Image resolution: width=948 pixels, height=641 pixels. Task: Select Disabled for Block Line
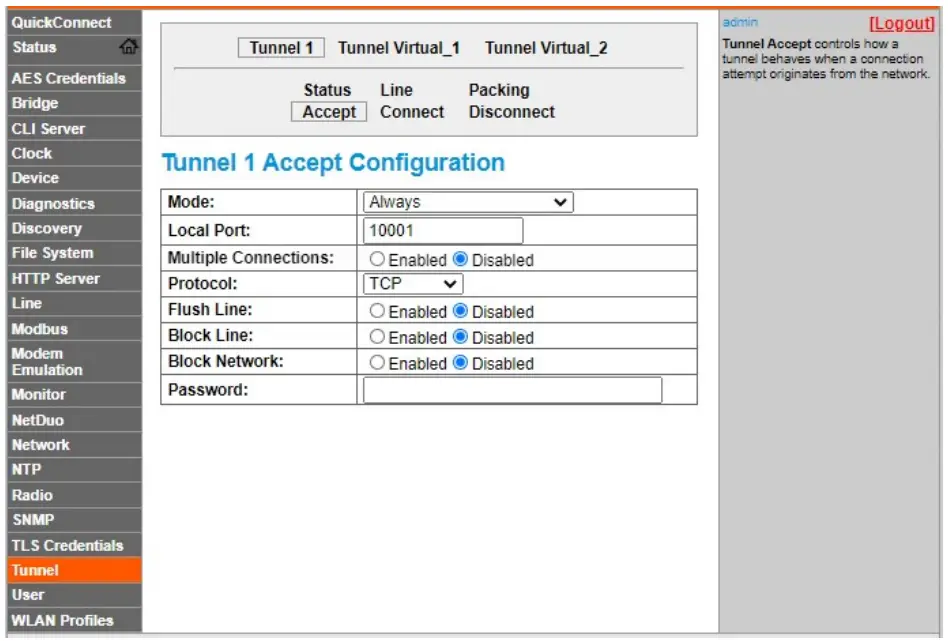point(460,337)
